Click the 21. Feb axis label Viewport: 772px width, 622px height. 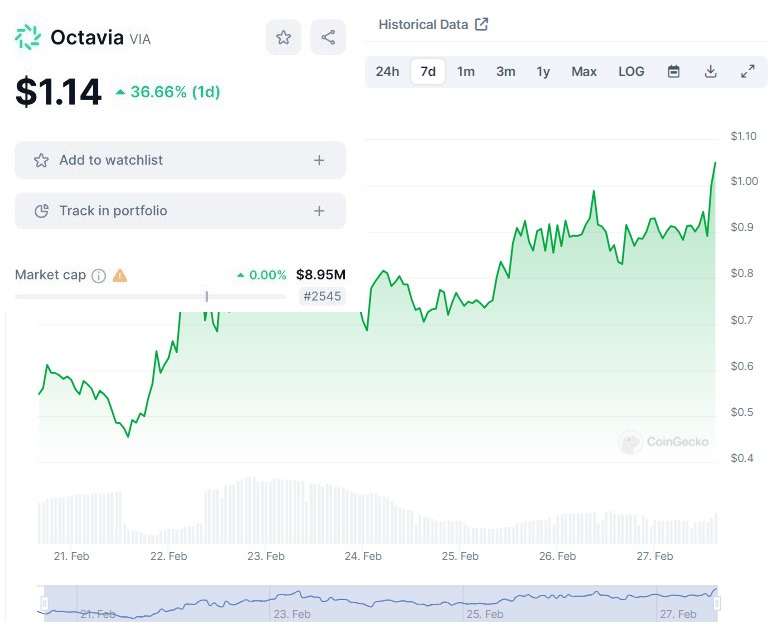click(71, 556)
